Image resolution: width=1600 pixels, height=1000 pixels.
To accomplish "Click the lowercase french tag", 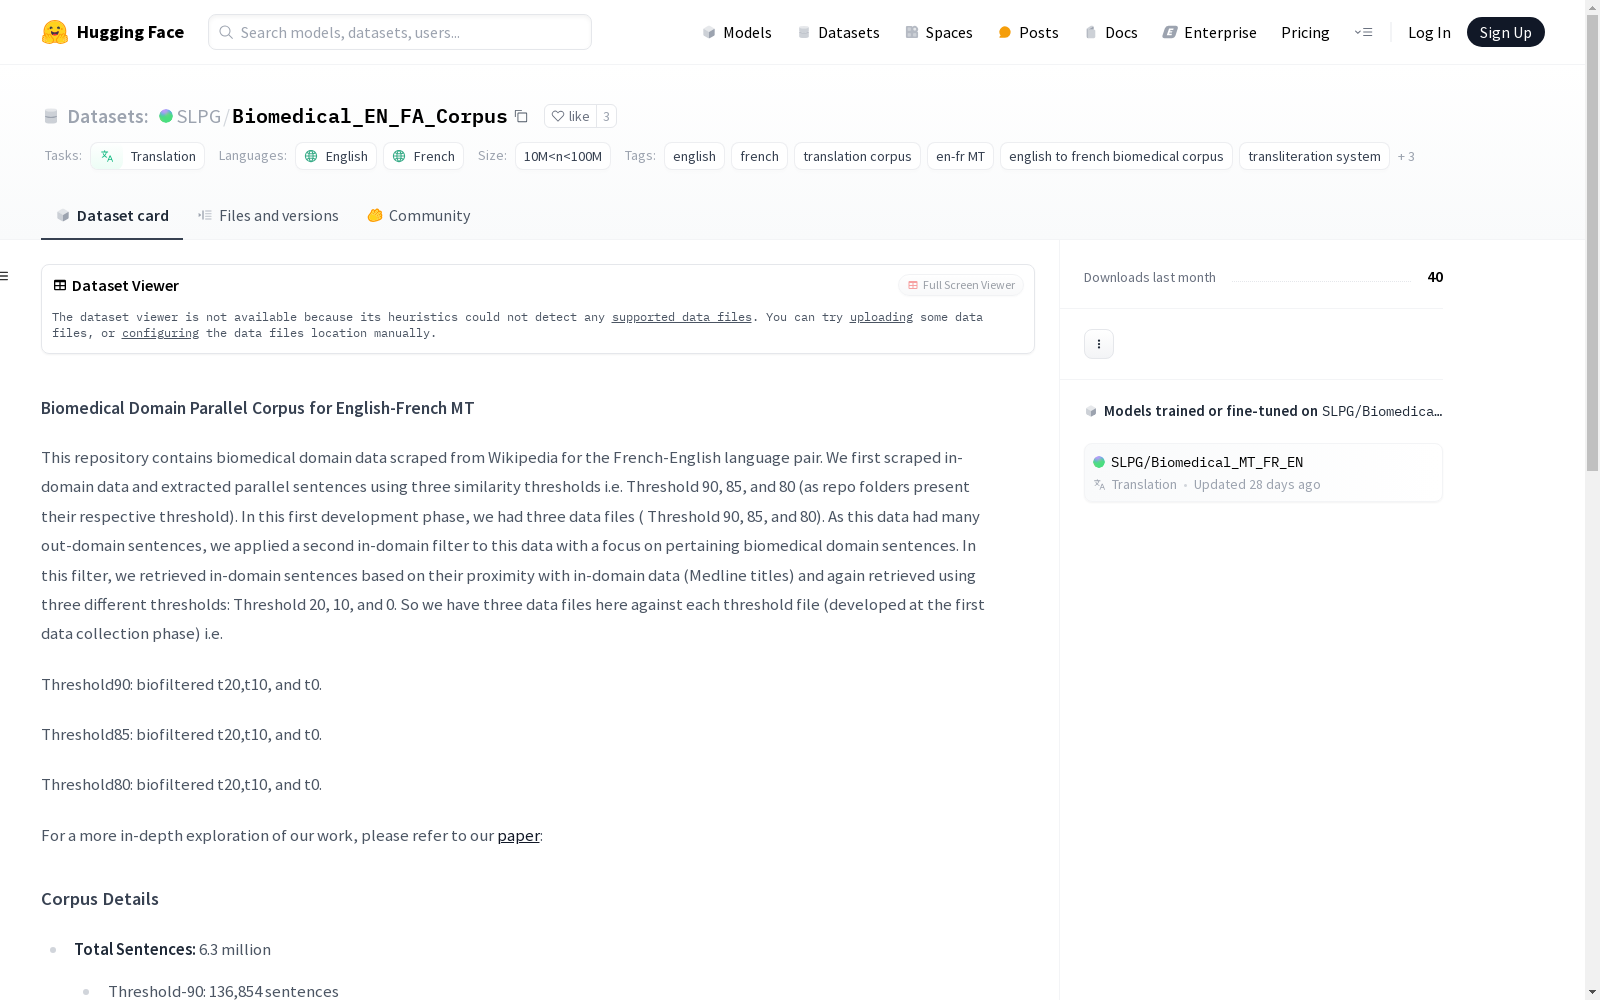I will (x=760, y=156).
